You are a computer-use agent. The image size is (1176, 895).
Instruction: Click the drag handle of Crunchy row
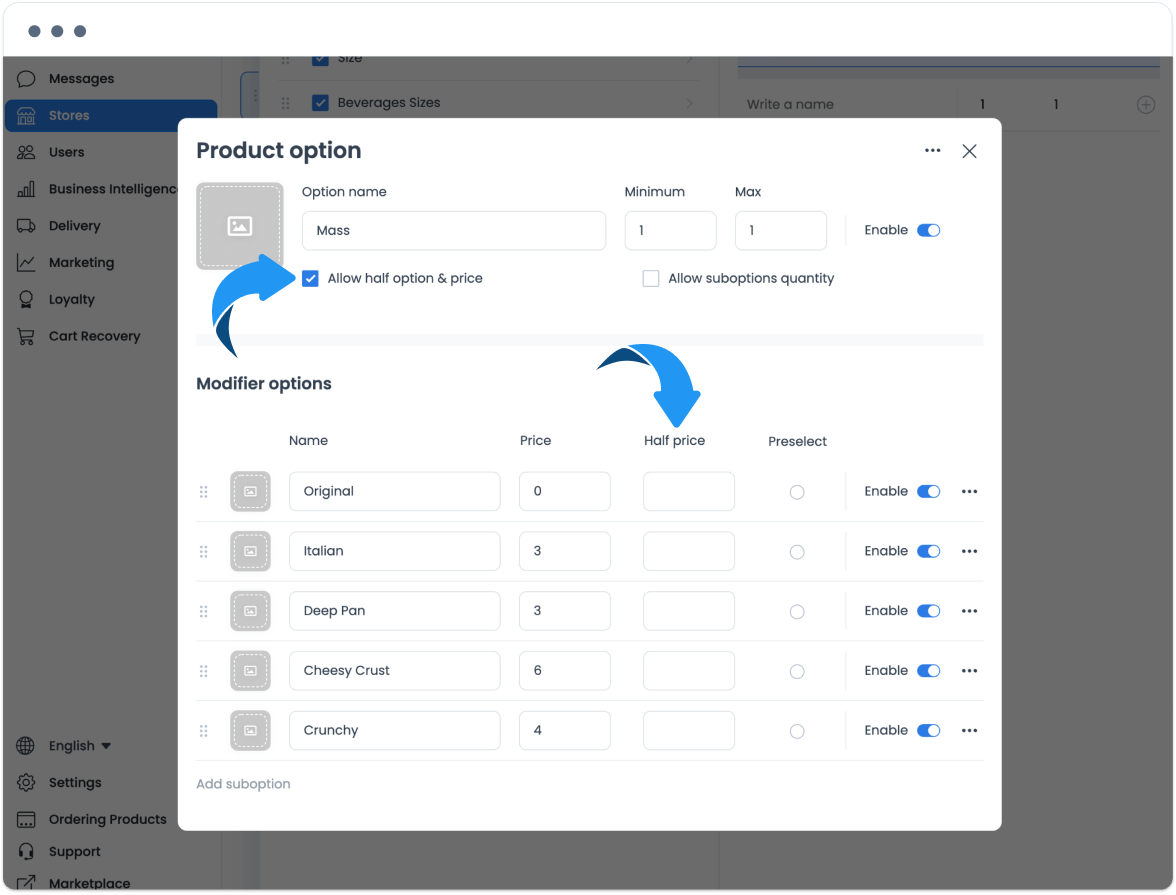pyautogui.click(x=204, y=731)
